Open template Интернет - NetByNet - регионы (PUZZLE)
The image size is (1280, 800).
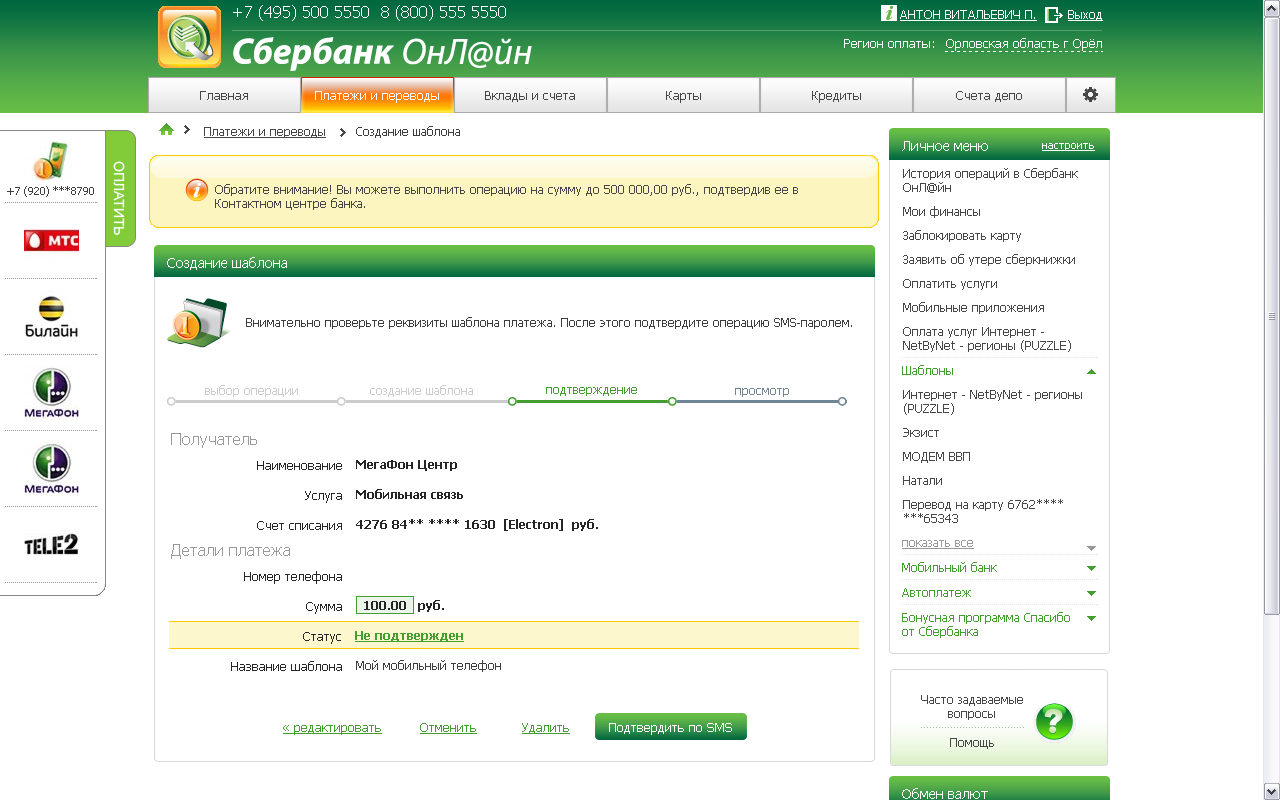coord(992,401)
